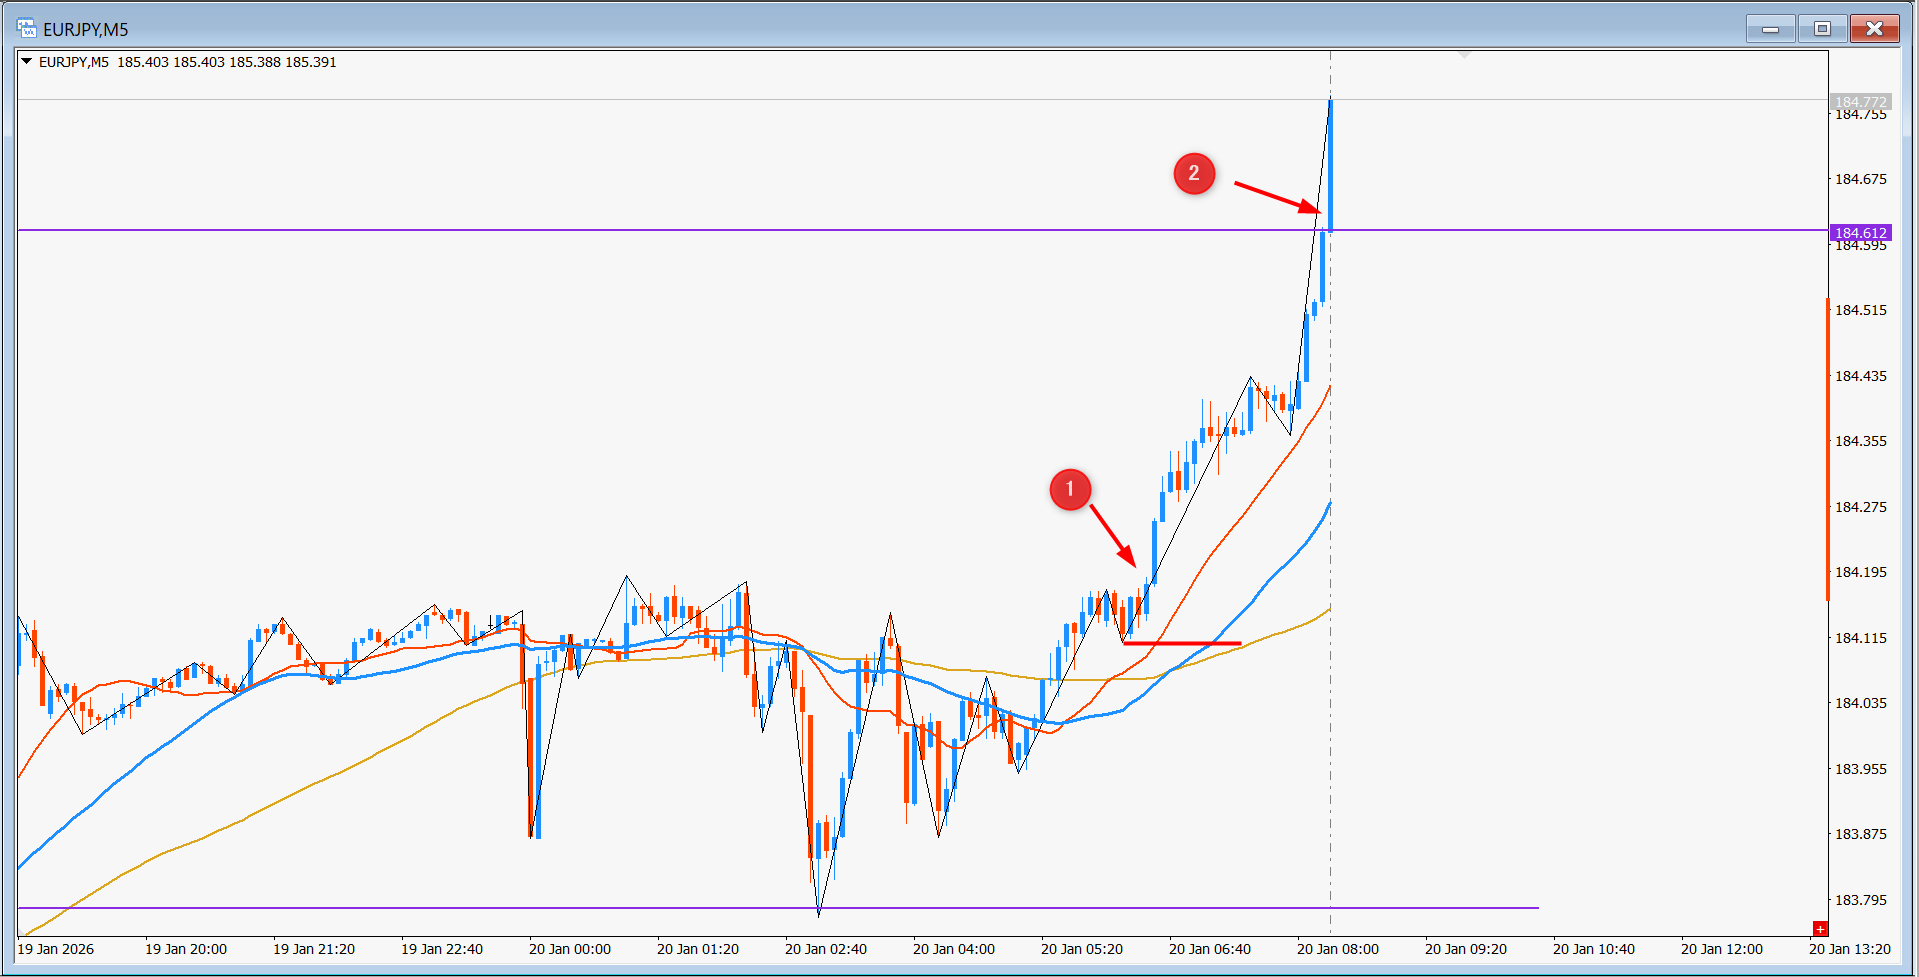The height and width of the screenshot is (977, 1919).
Task: Click the 184.355 price axis label
Action: tap(1861, 441)
